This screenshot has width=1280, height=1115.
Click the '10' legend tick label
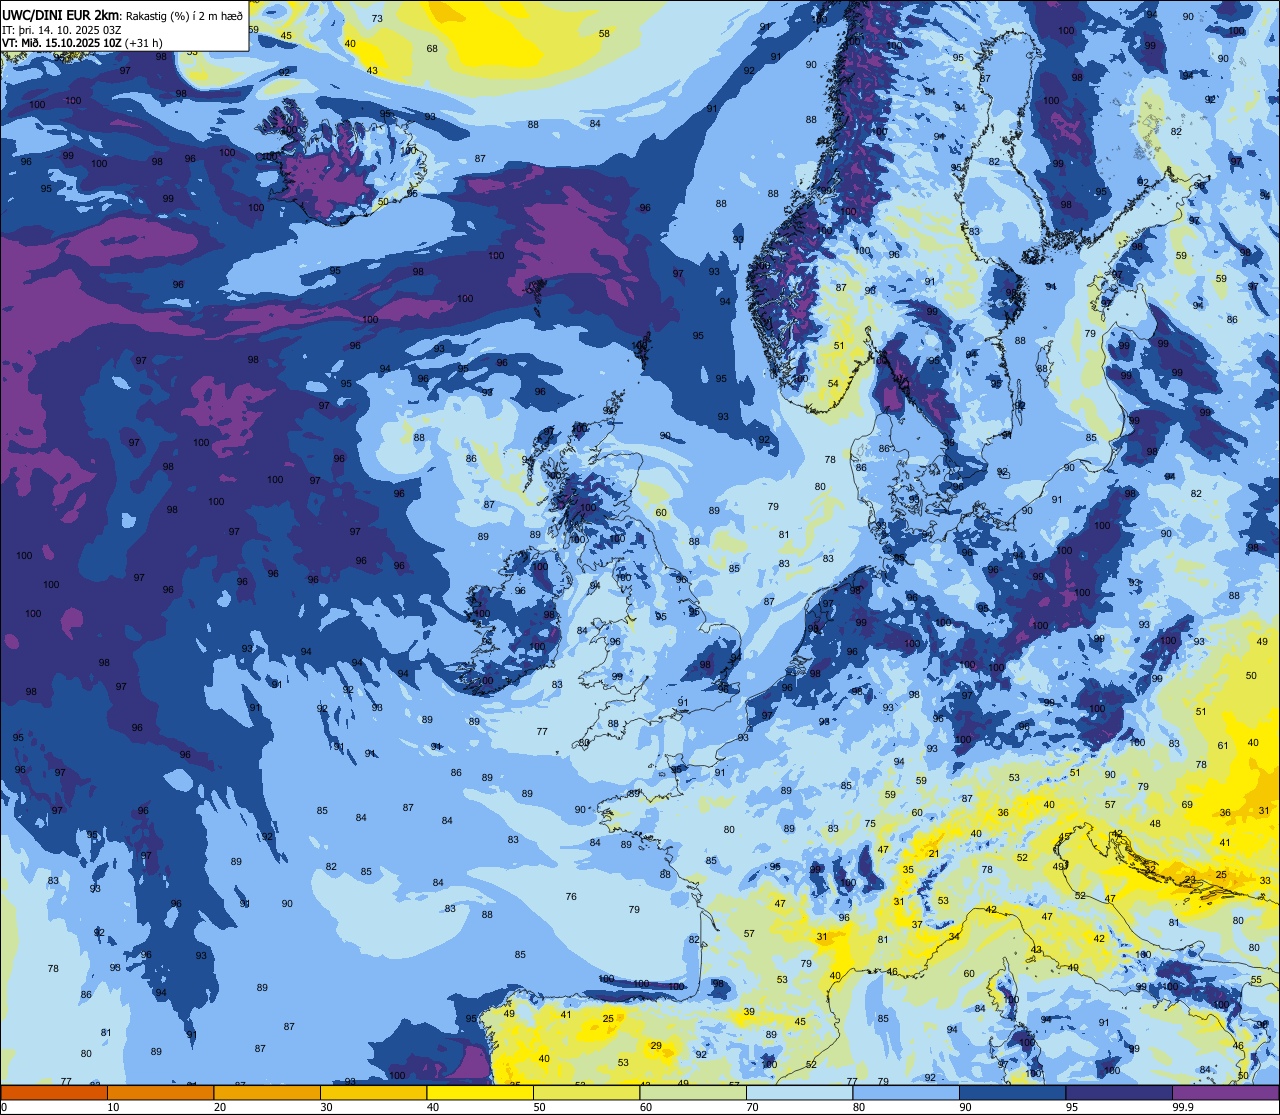pos(113,1107)
